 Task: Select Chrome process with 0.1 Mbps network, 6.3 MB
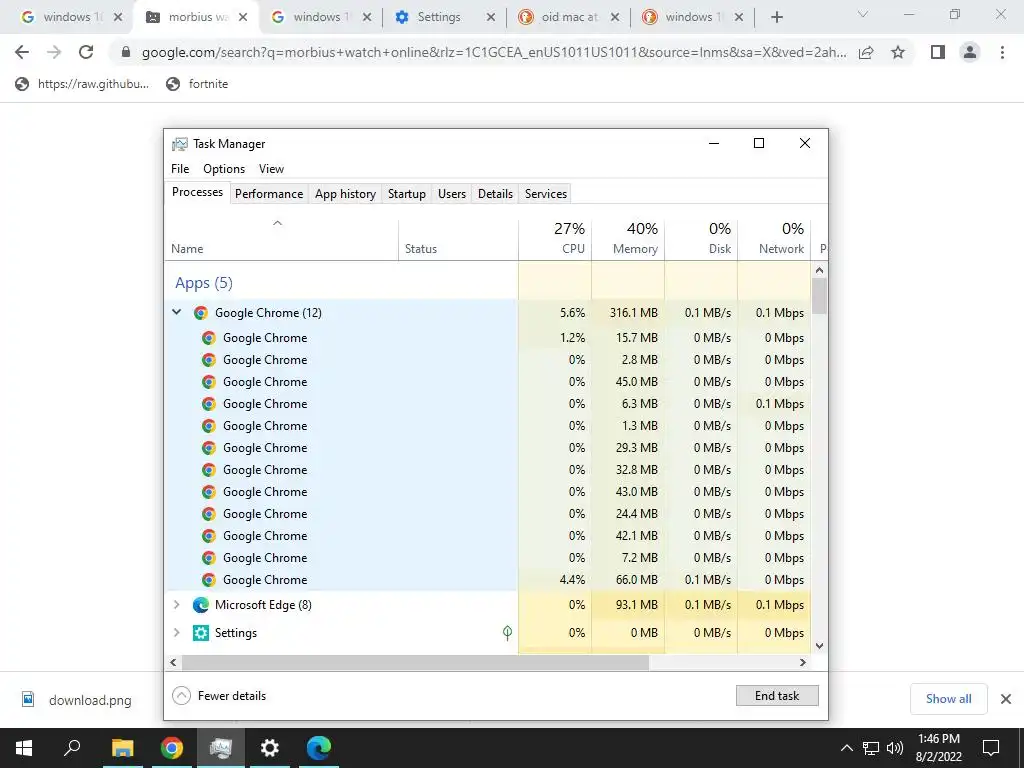click(x=487, y=404)
